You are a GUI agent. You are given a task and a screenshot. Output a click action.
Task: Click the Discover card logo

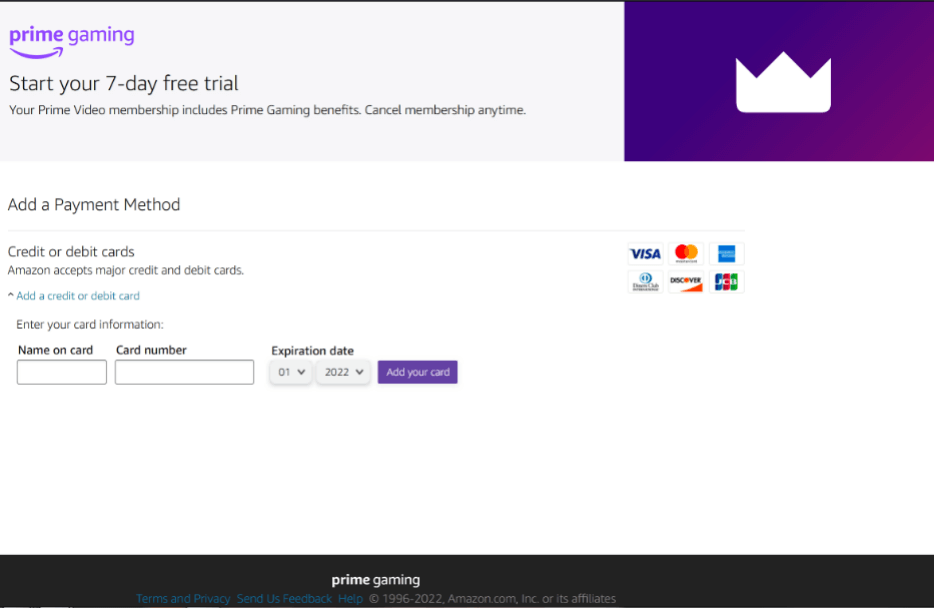click(x=686, y=282)
